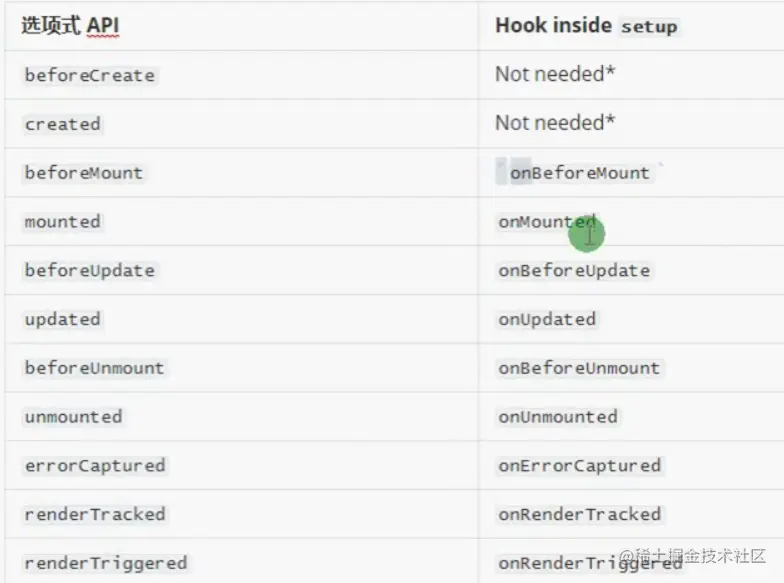Click the beforeCreate option name
Screen dimensions: 784x583
point(90,76)
